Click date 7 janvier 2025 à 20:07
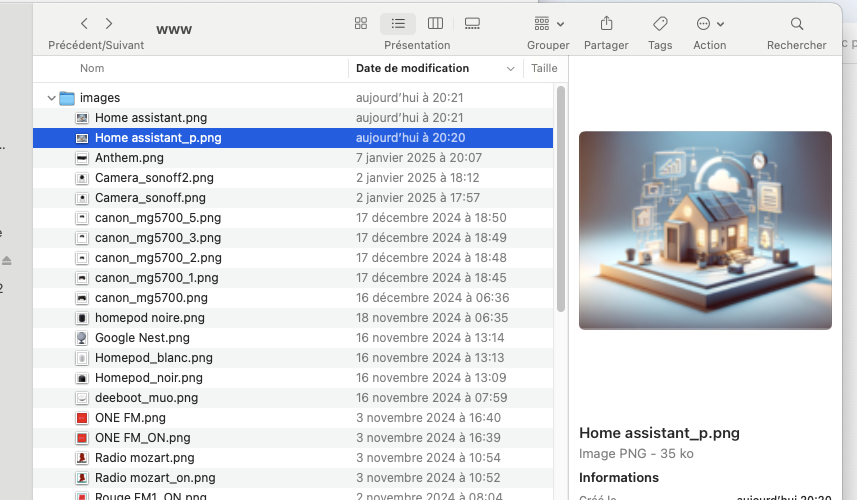This screenshot has width=857, height=500. [419, 158]
